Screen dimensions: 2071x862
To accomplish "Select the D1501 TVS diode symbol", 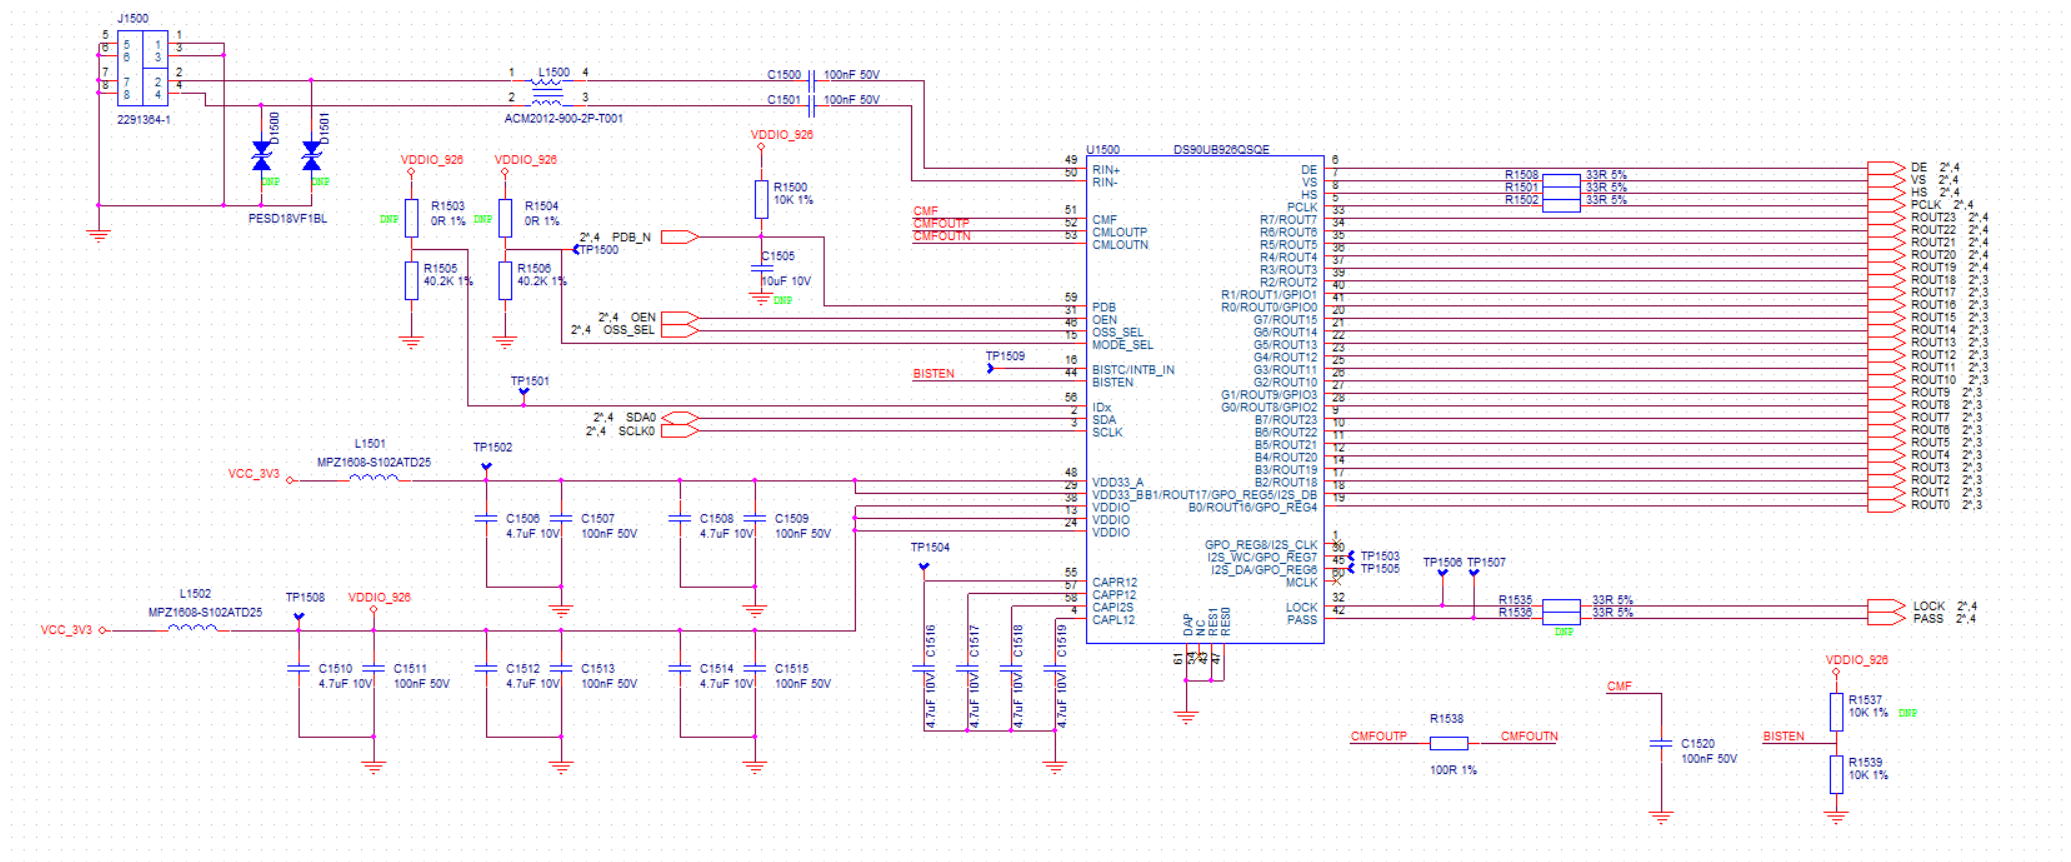I will click(x=312, y=157).
